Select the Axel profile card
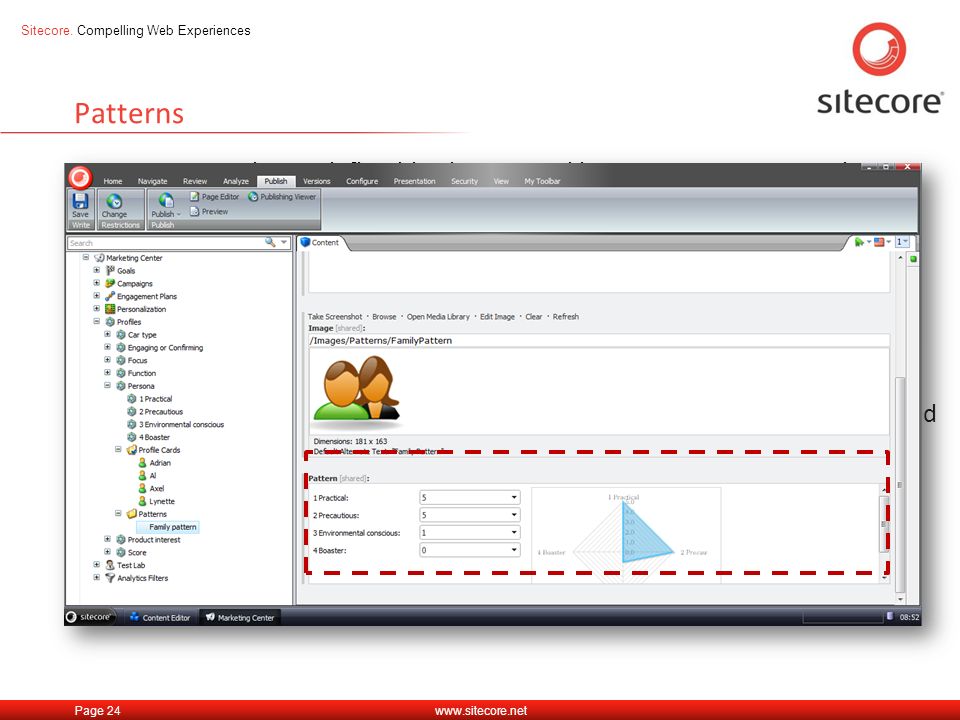The width and height of the screenshot is (960, 720). point(151,488)
